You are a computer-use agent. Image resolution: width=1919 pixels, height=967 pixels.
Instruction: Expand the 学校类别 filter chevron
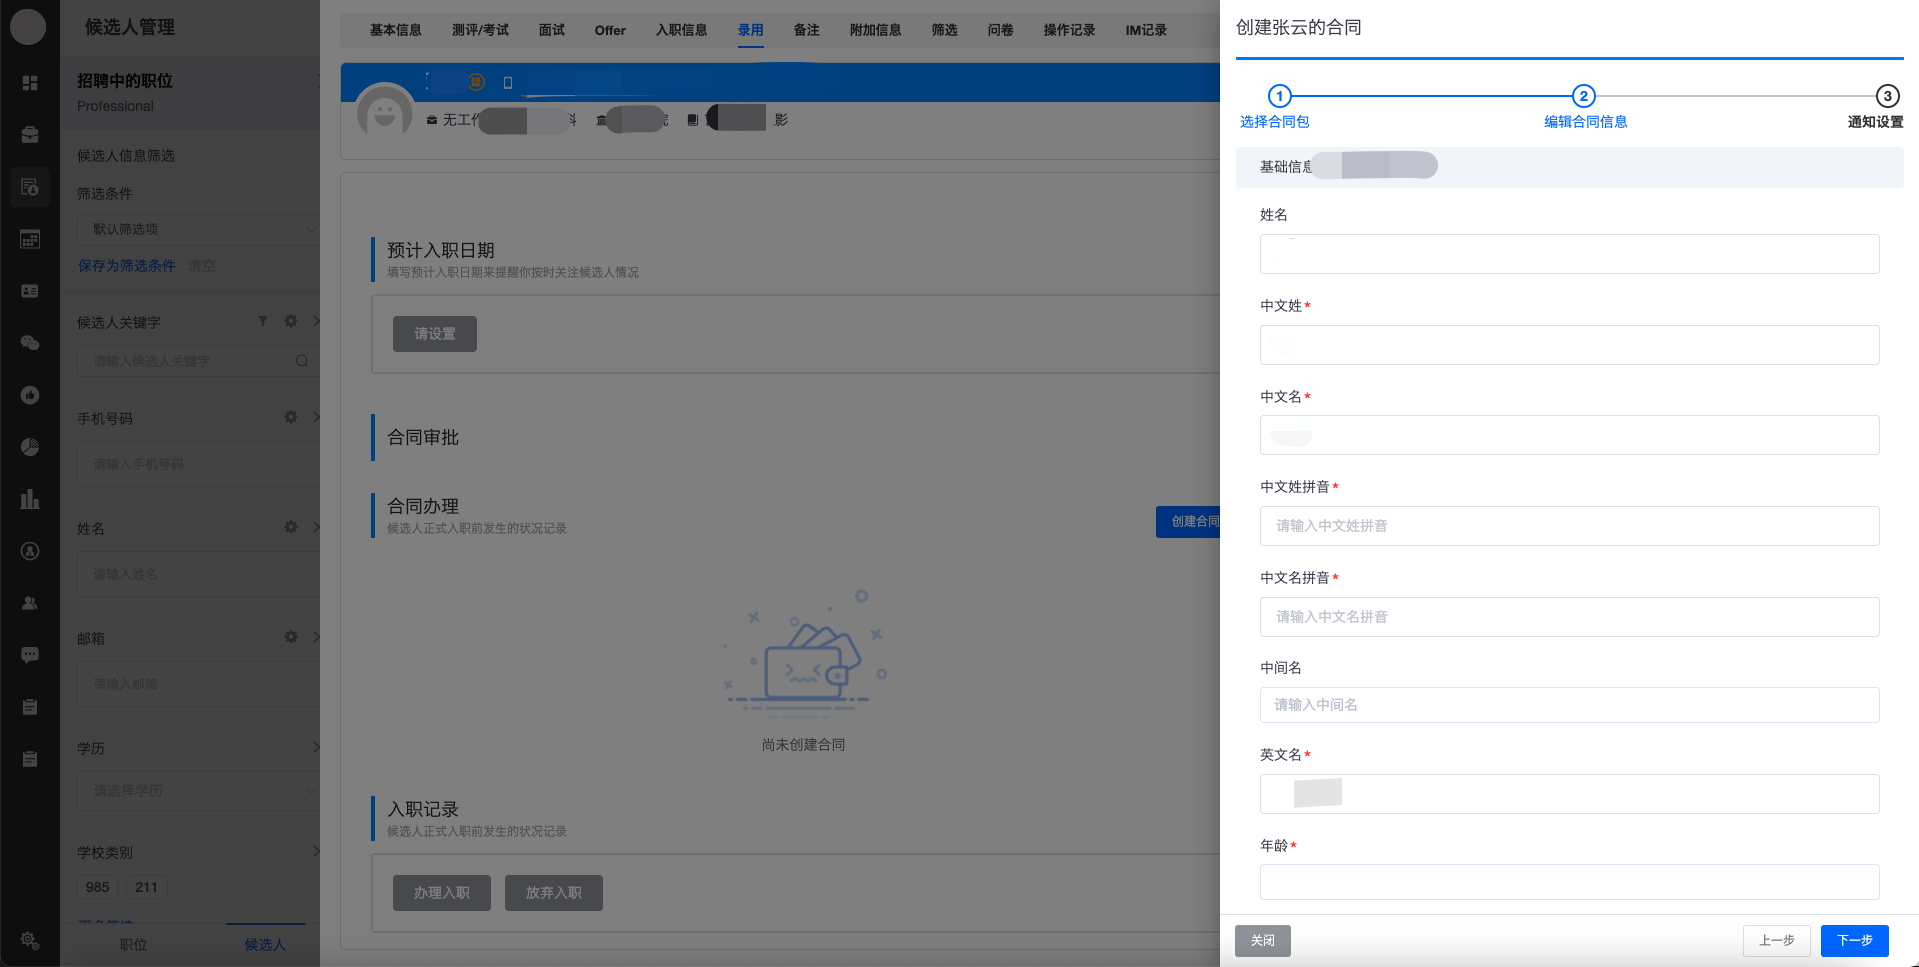click(x=316, y=851)
